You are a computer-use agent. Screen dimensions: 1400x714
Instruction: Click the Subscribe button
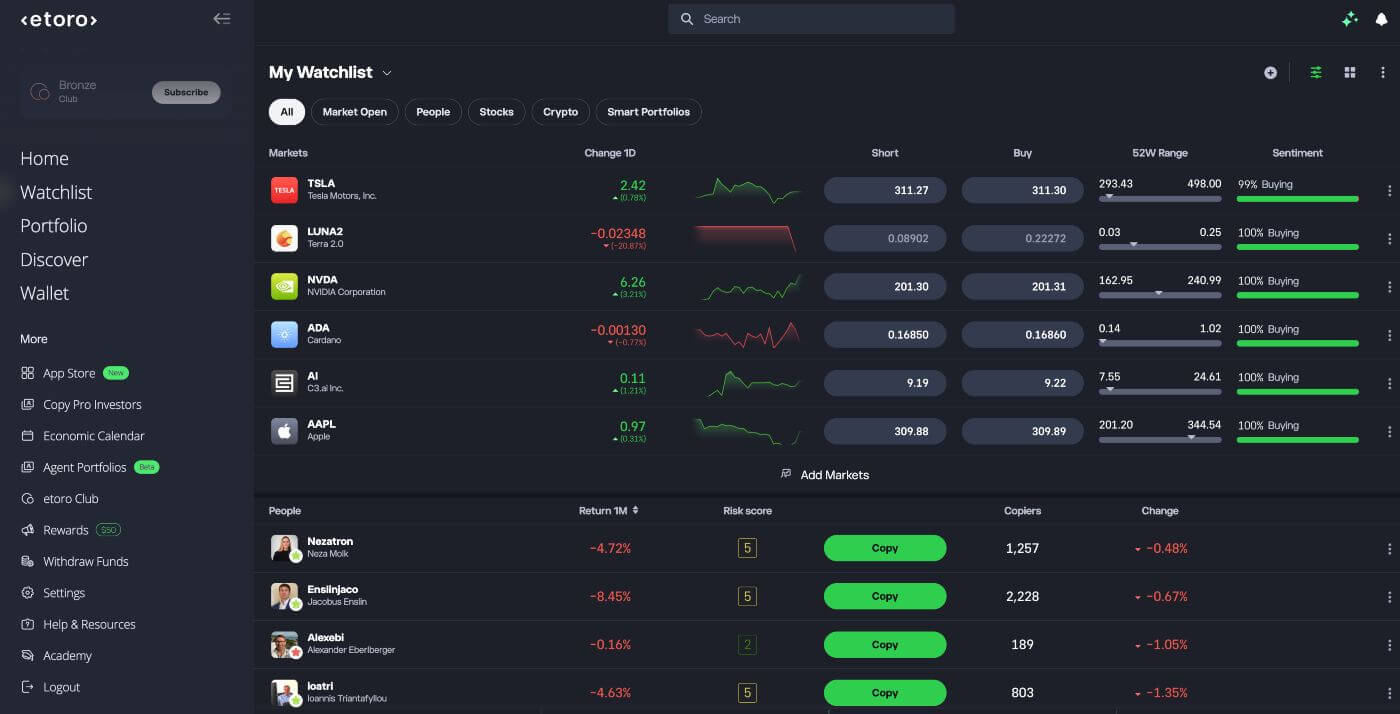186,92
